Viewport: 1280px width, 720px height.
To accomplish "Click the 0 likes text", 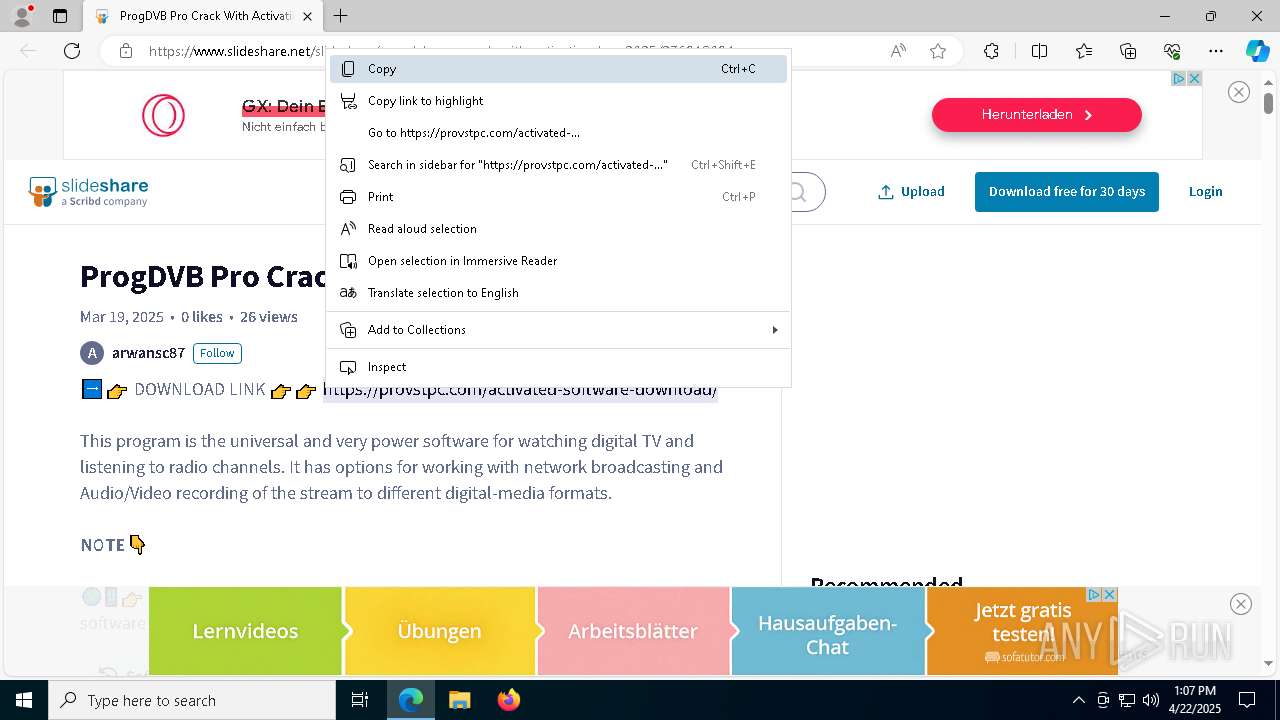I will [202, 317].
